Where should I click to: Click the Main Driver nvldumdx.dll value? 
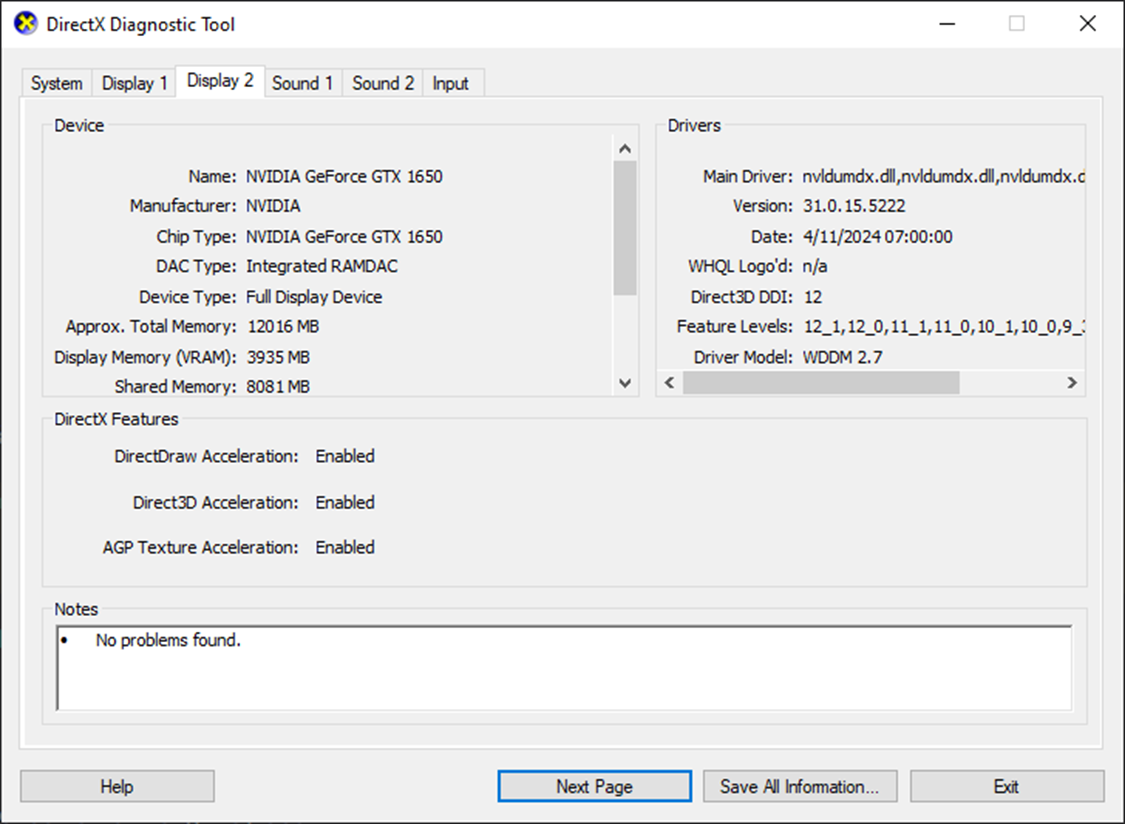pos(943,177)
